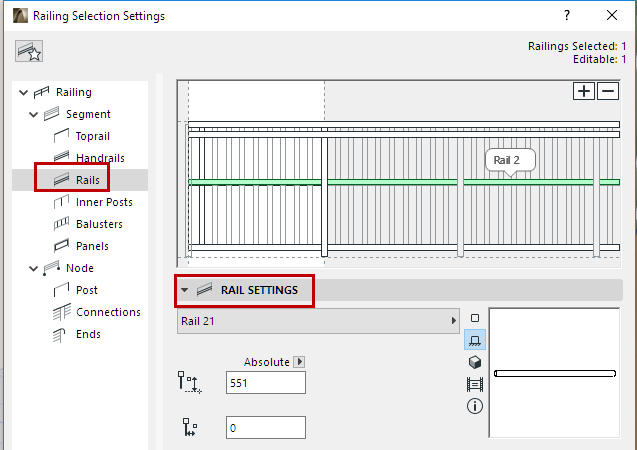Select Toprail in the tree
This screenshot has height=450, width=637.
click(93, 136)
